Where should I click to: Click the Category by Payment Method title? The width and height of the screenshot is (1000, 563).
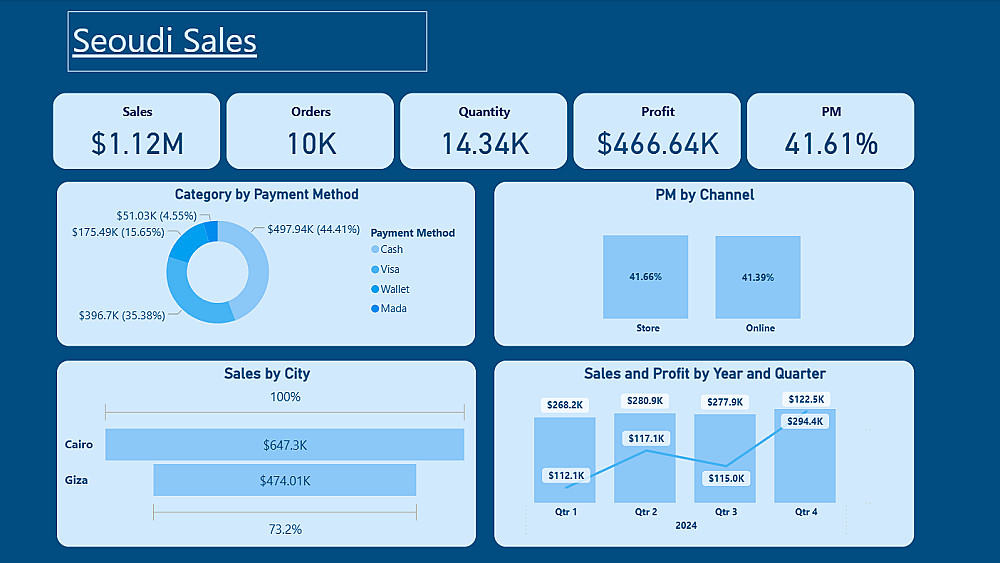pyautogui.click(x=267, y=194)
